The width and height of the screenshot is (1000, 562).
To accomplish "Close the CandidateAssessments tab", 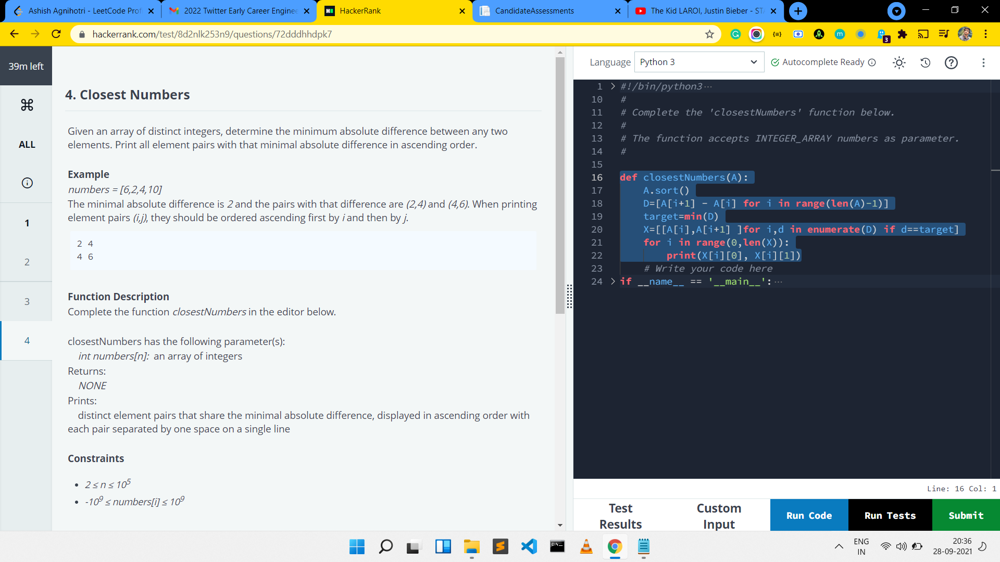I will point(617,11).
